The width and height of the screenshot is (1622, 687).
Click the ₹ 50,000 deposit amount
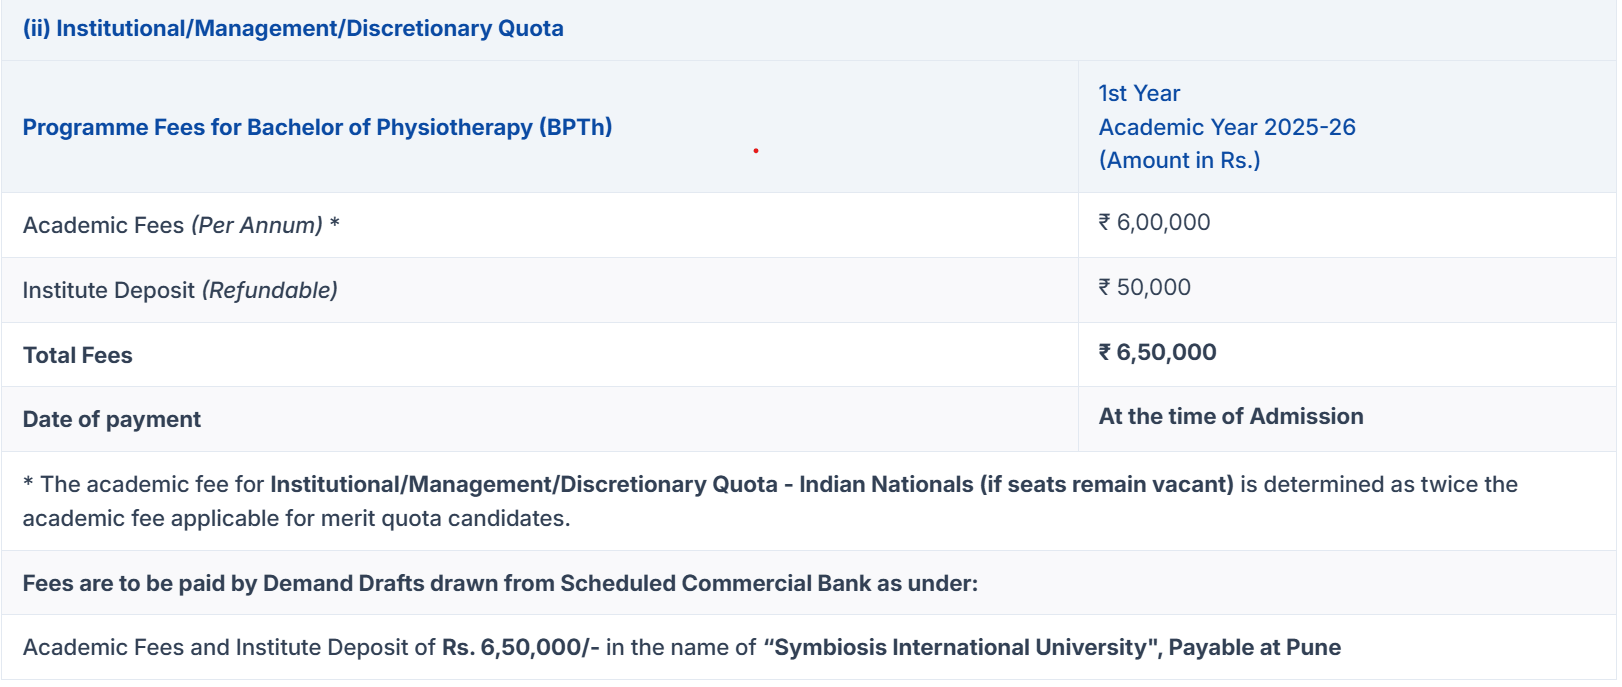click(x=1144, y=287)
